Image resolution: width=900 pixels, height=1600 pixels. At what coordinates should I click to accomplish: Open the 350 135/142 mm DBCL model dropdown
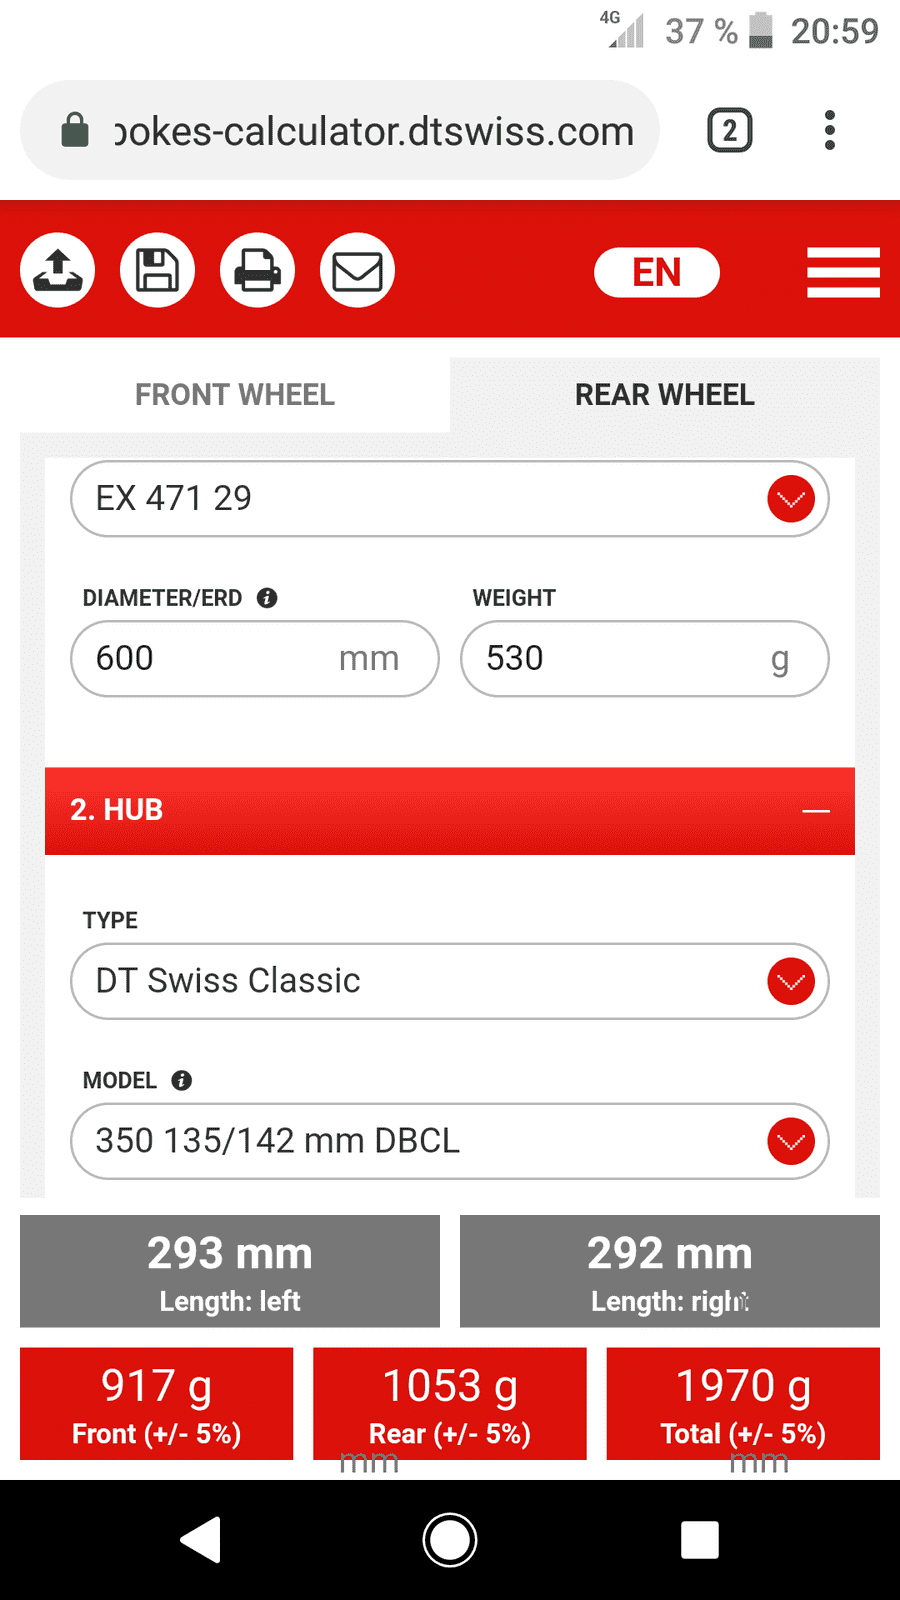pos(450,1141)
